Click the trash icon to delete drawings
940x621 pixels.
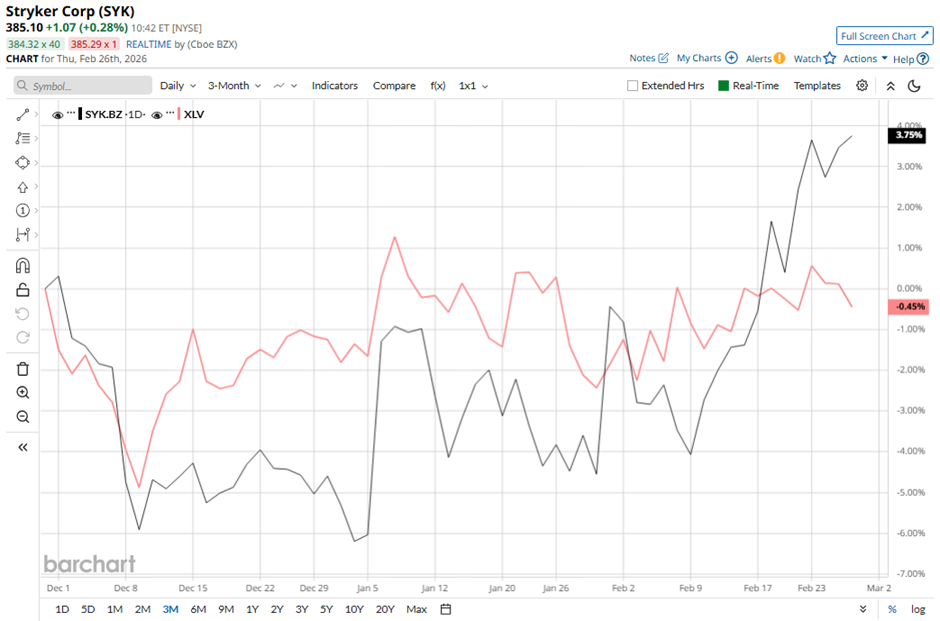tap(22, 369)
